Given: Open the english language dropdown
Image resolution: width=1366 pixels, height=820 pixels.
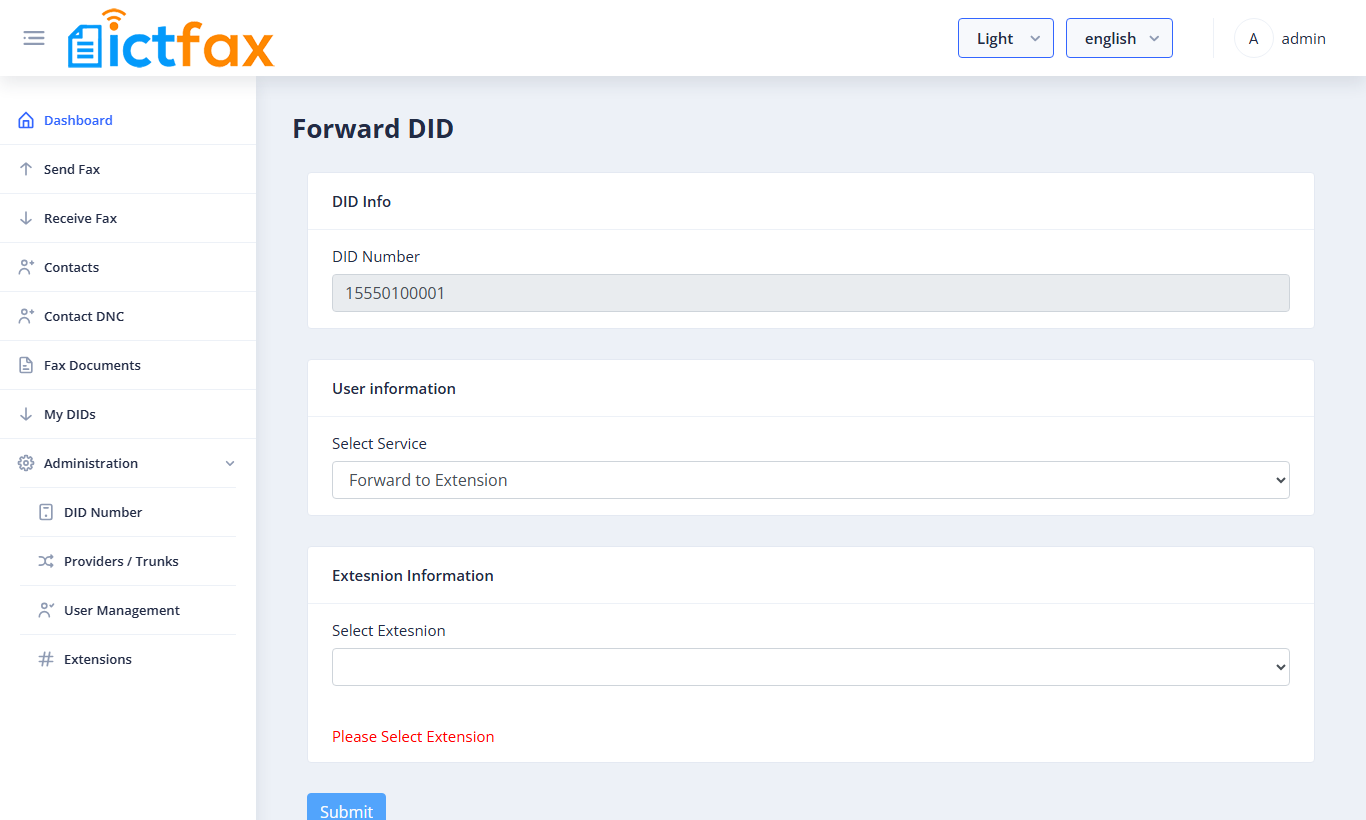Looking at the screenshot, I should [x=1119, y=38].
